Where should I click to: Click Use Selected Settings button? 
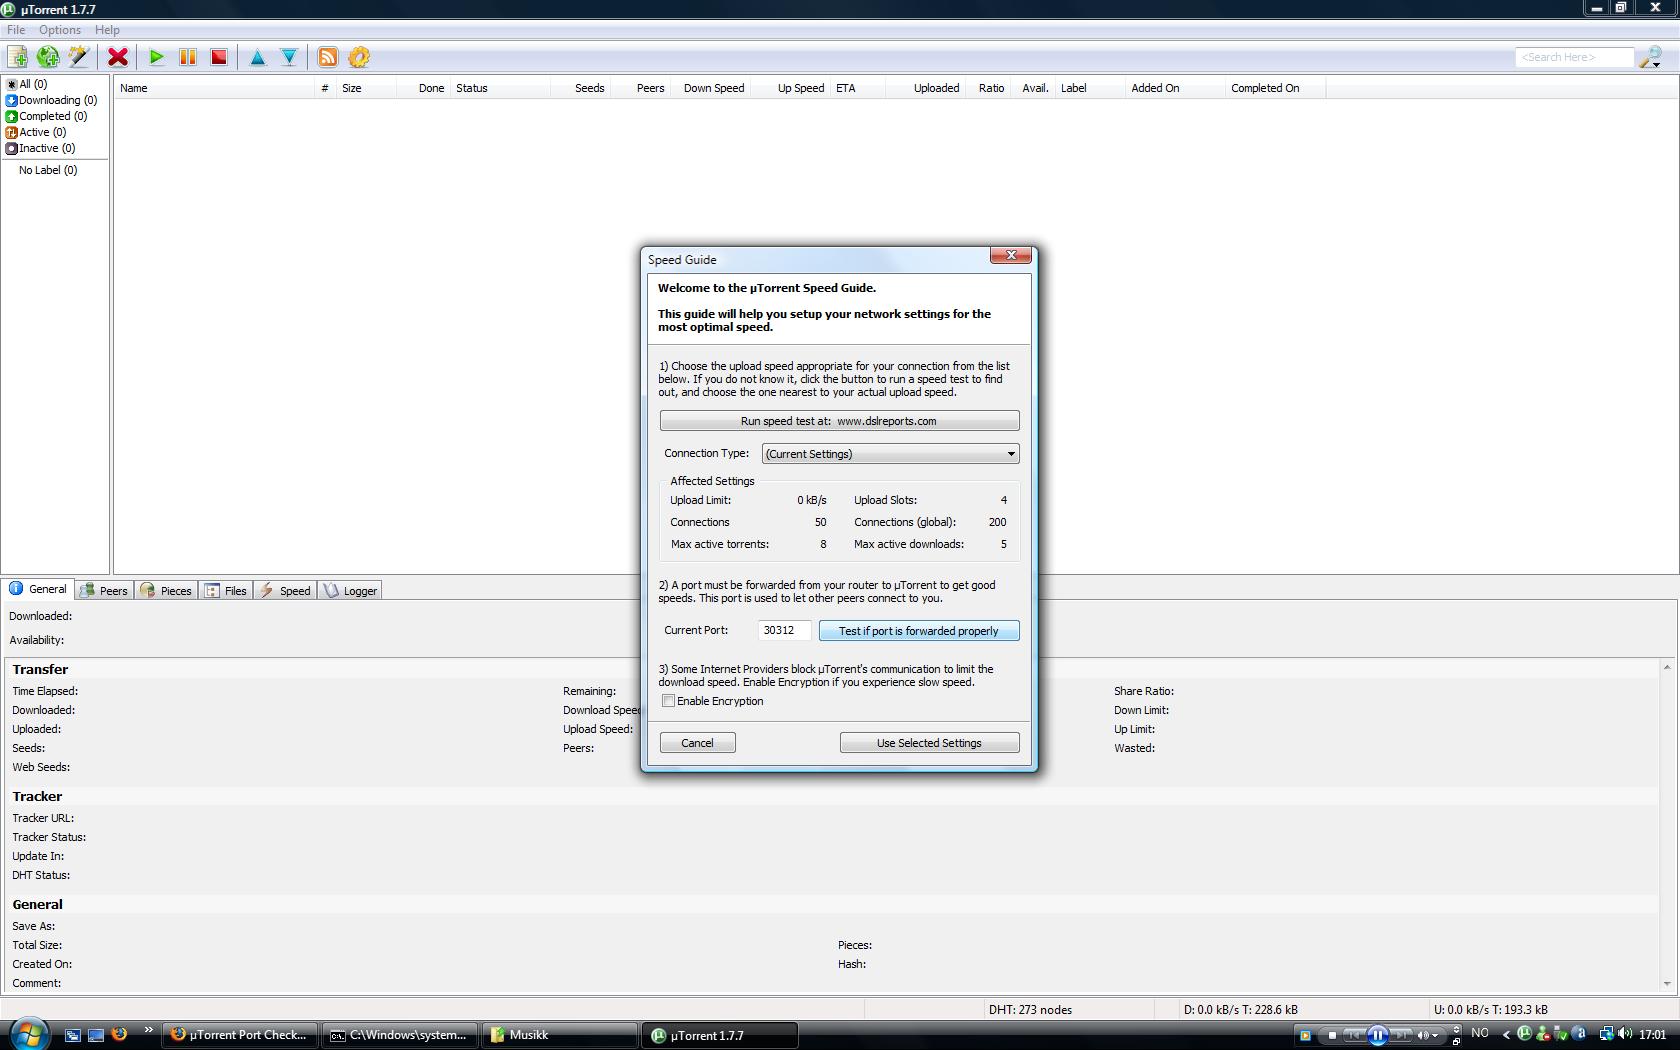(x=930, y=743)
